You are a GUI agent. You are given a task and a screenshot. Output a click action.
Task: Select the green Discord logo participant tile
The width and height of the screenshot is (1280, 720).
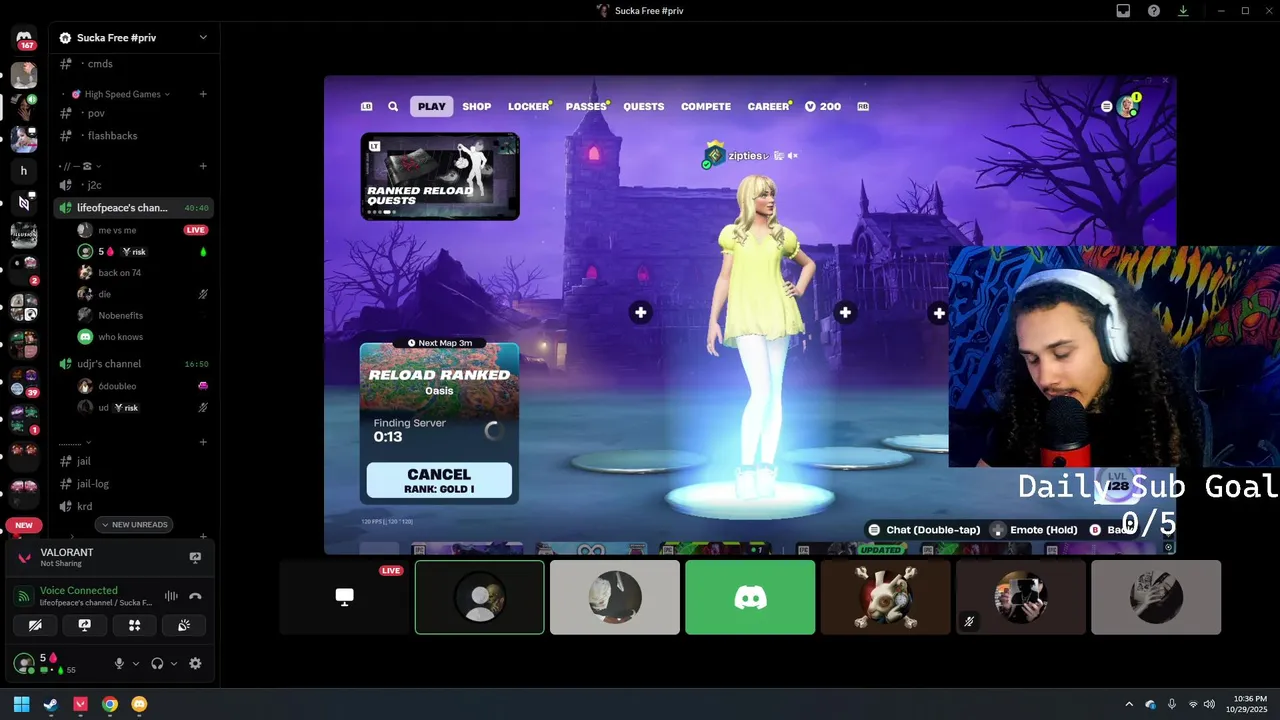click(x=750, y=597)
